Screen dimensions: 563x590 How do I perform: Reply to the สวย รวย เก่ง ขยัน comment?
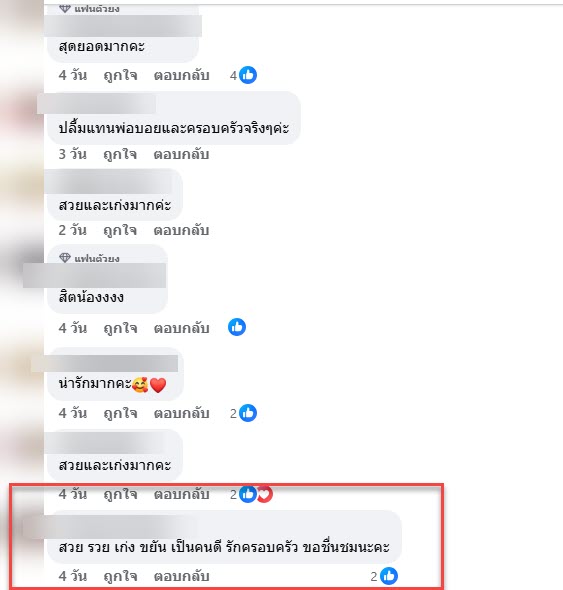pos(181,576)
